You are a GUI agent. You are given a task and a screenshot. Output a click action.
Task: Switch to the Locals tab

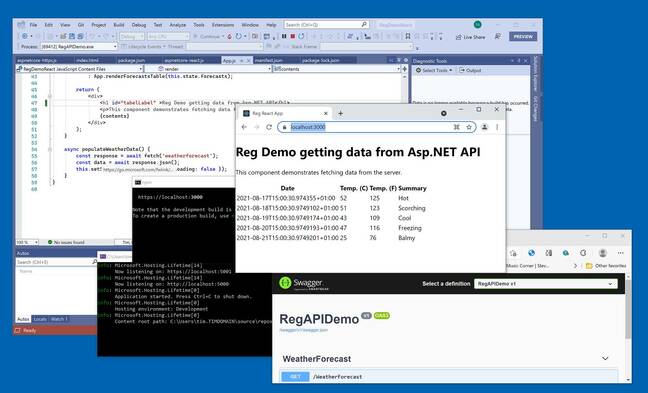pos(40,319)
